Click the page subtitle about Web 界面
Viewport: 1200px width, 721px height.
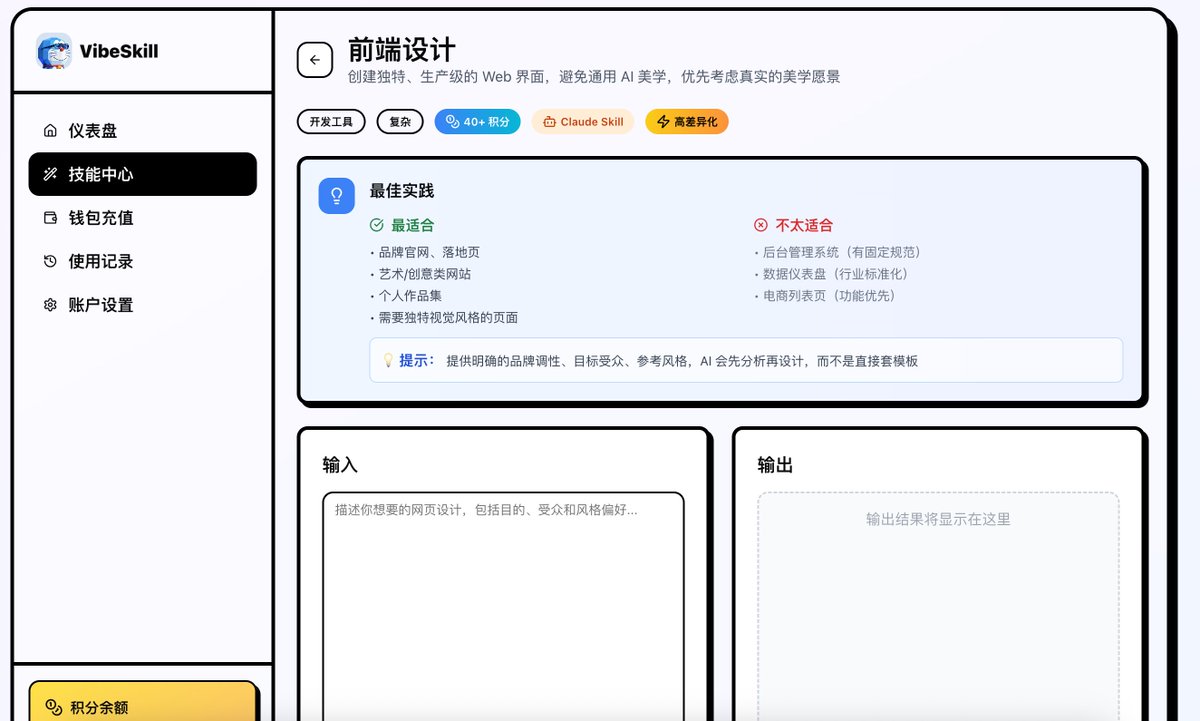tap(594, 77)
